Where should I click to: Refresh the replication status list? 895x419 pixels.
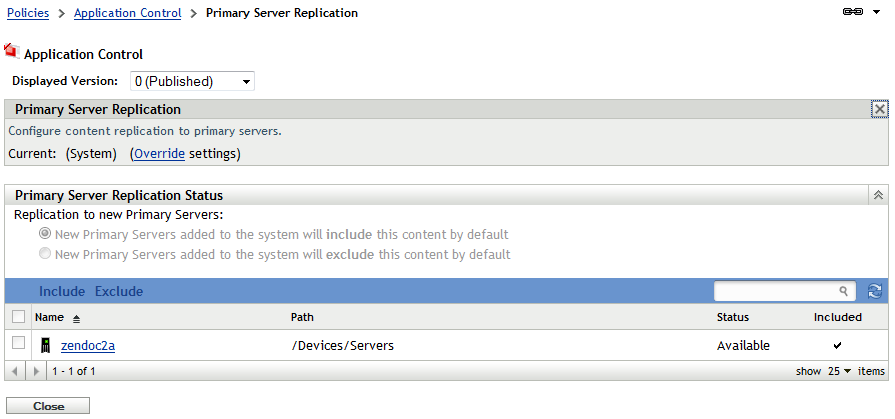(875, 291)
